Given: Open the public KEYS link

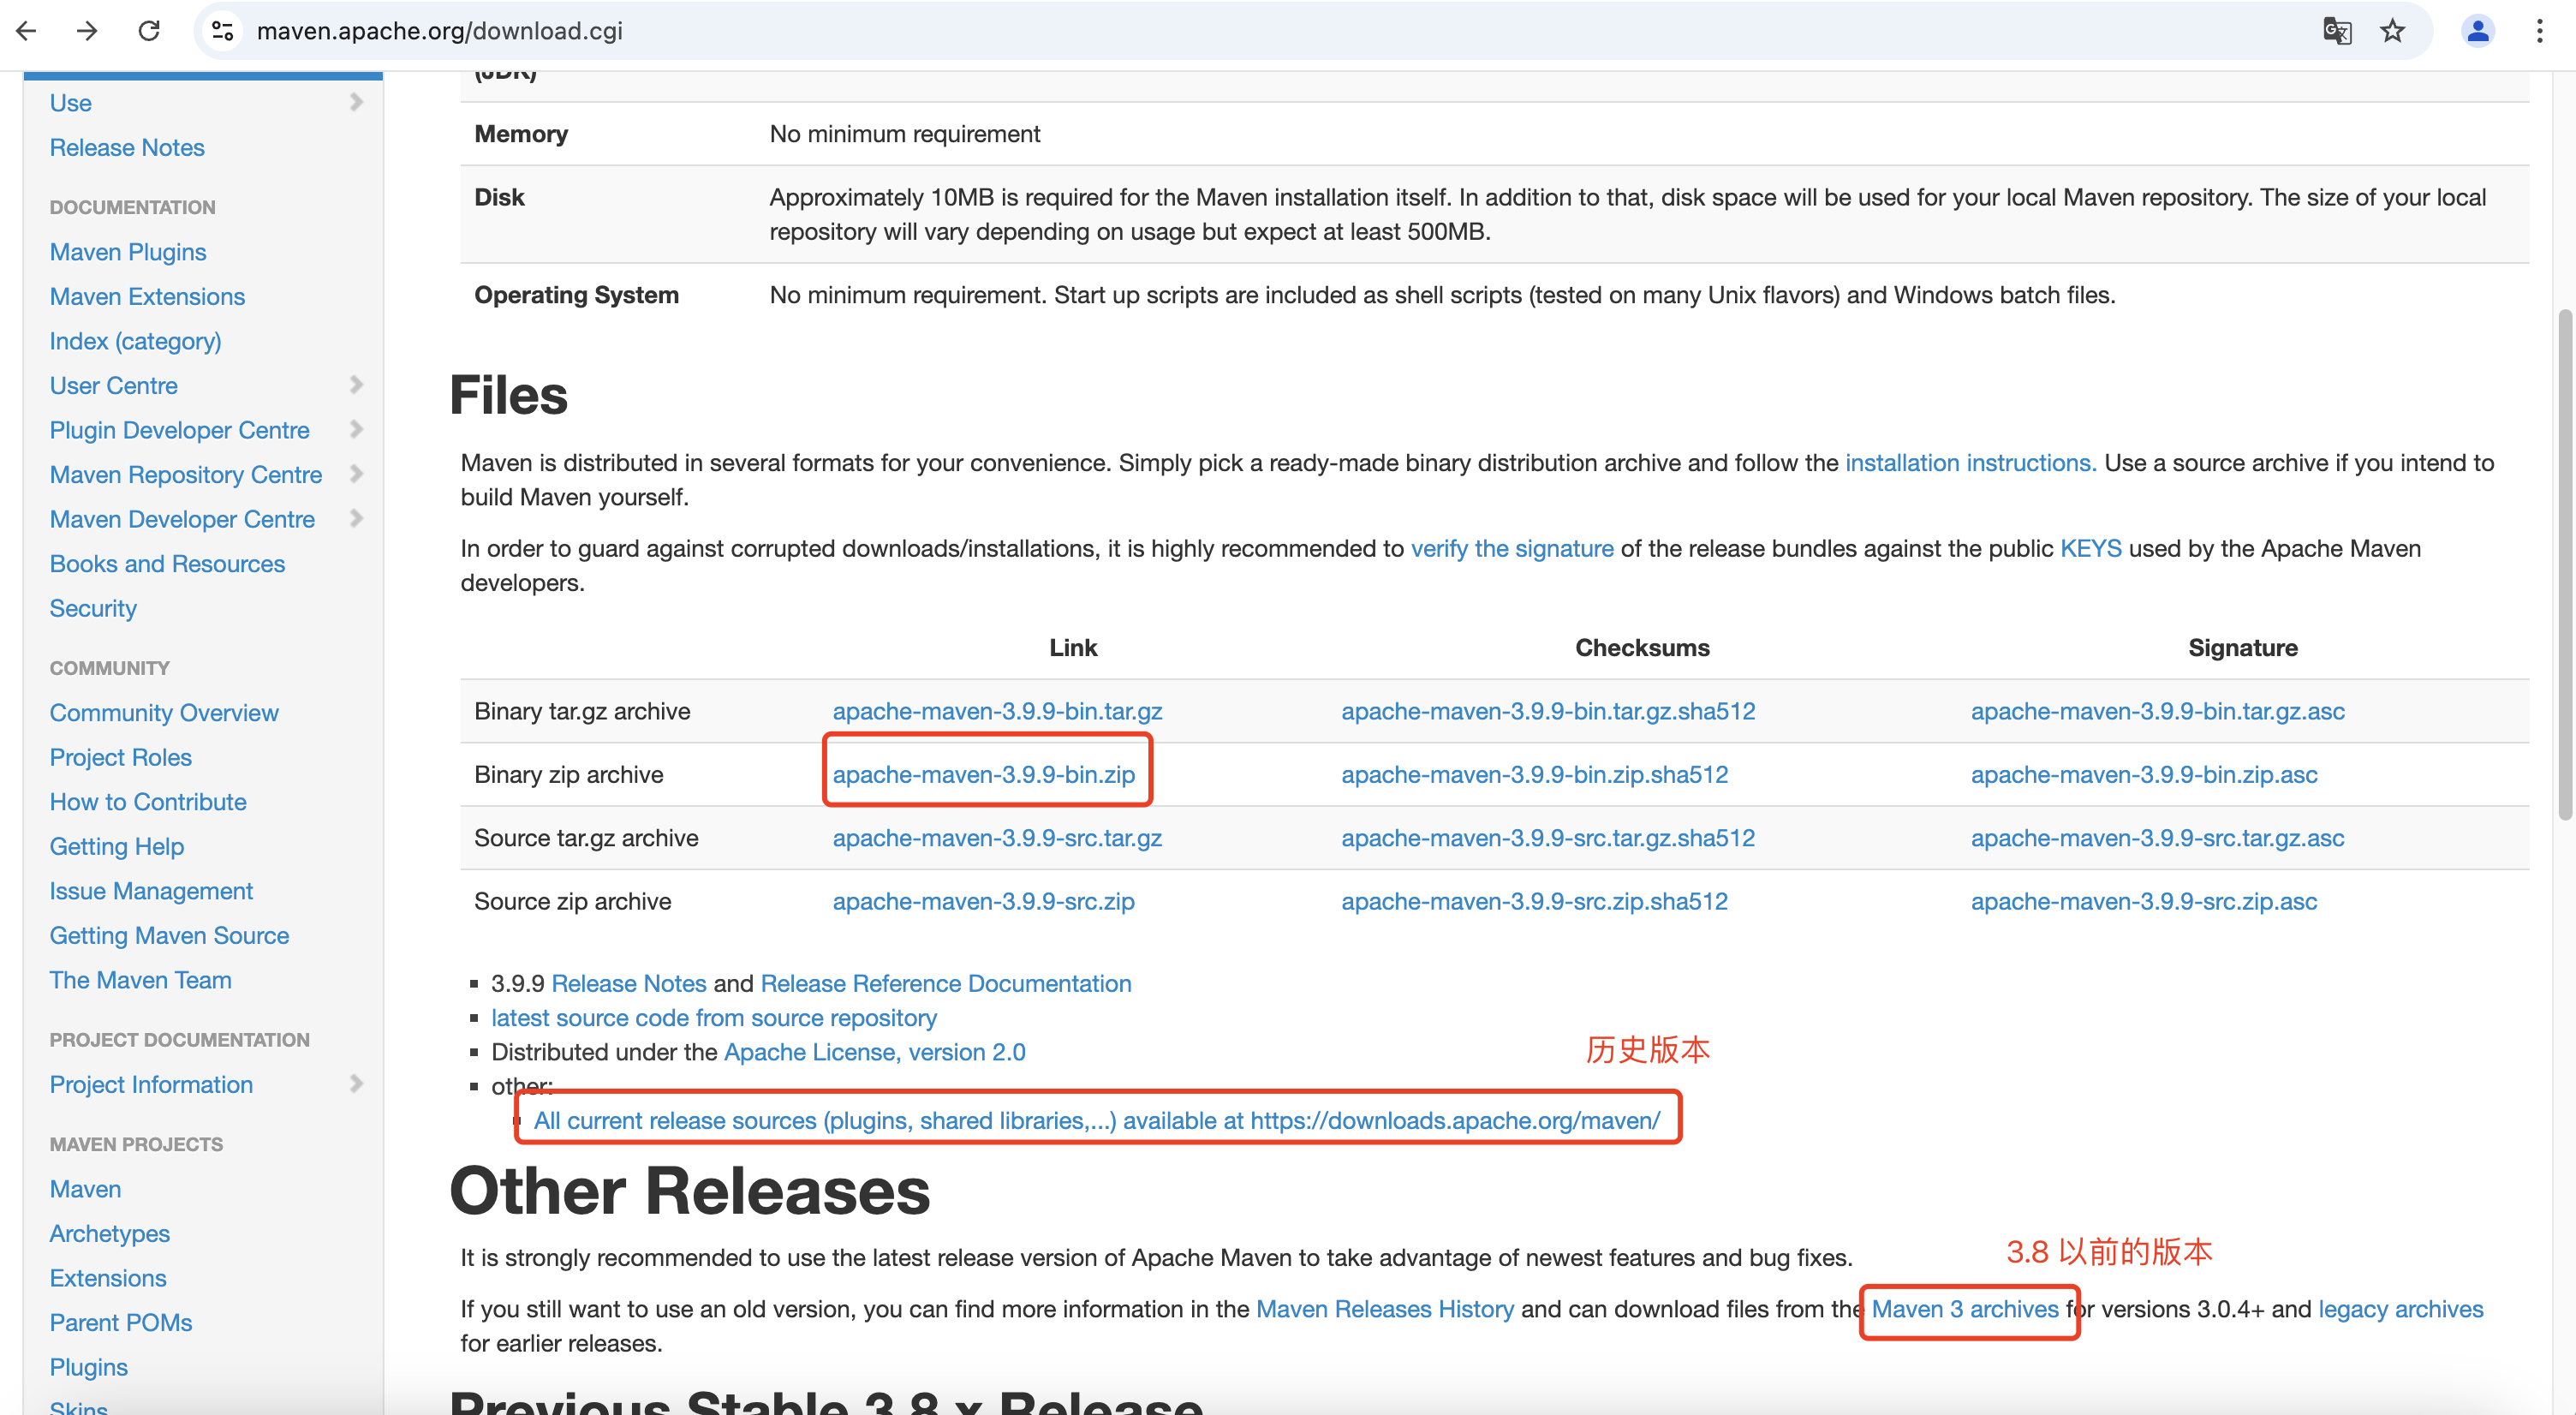Looking at the screenshot, I should pyautogui.click(x=2090, y=549).
